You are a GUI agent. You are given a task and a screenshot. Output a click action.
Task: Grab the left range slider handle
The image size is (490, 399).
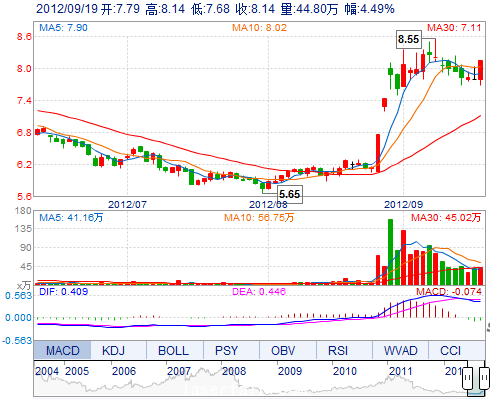tap(468, 378)
